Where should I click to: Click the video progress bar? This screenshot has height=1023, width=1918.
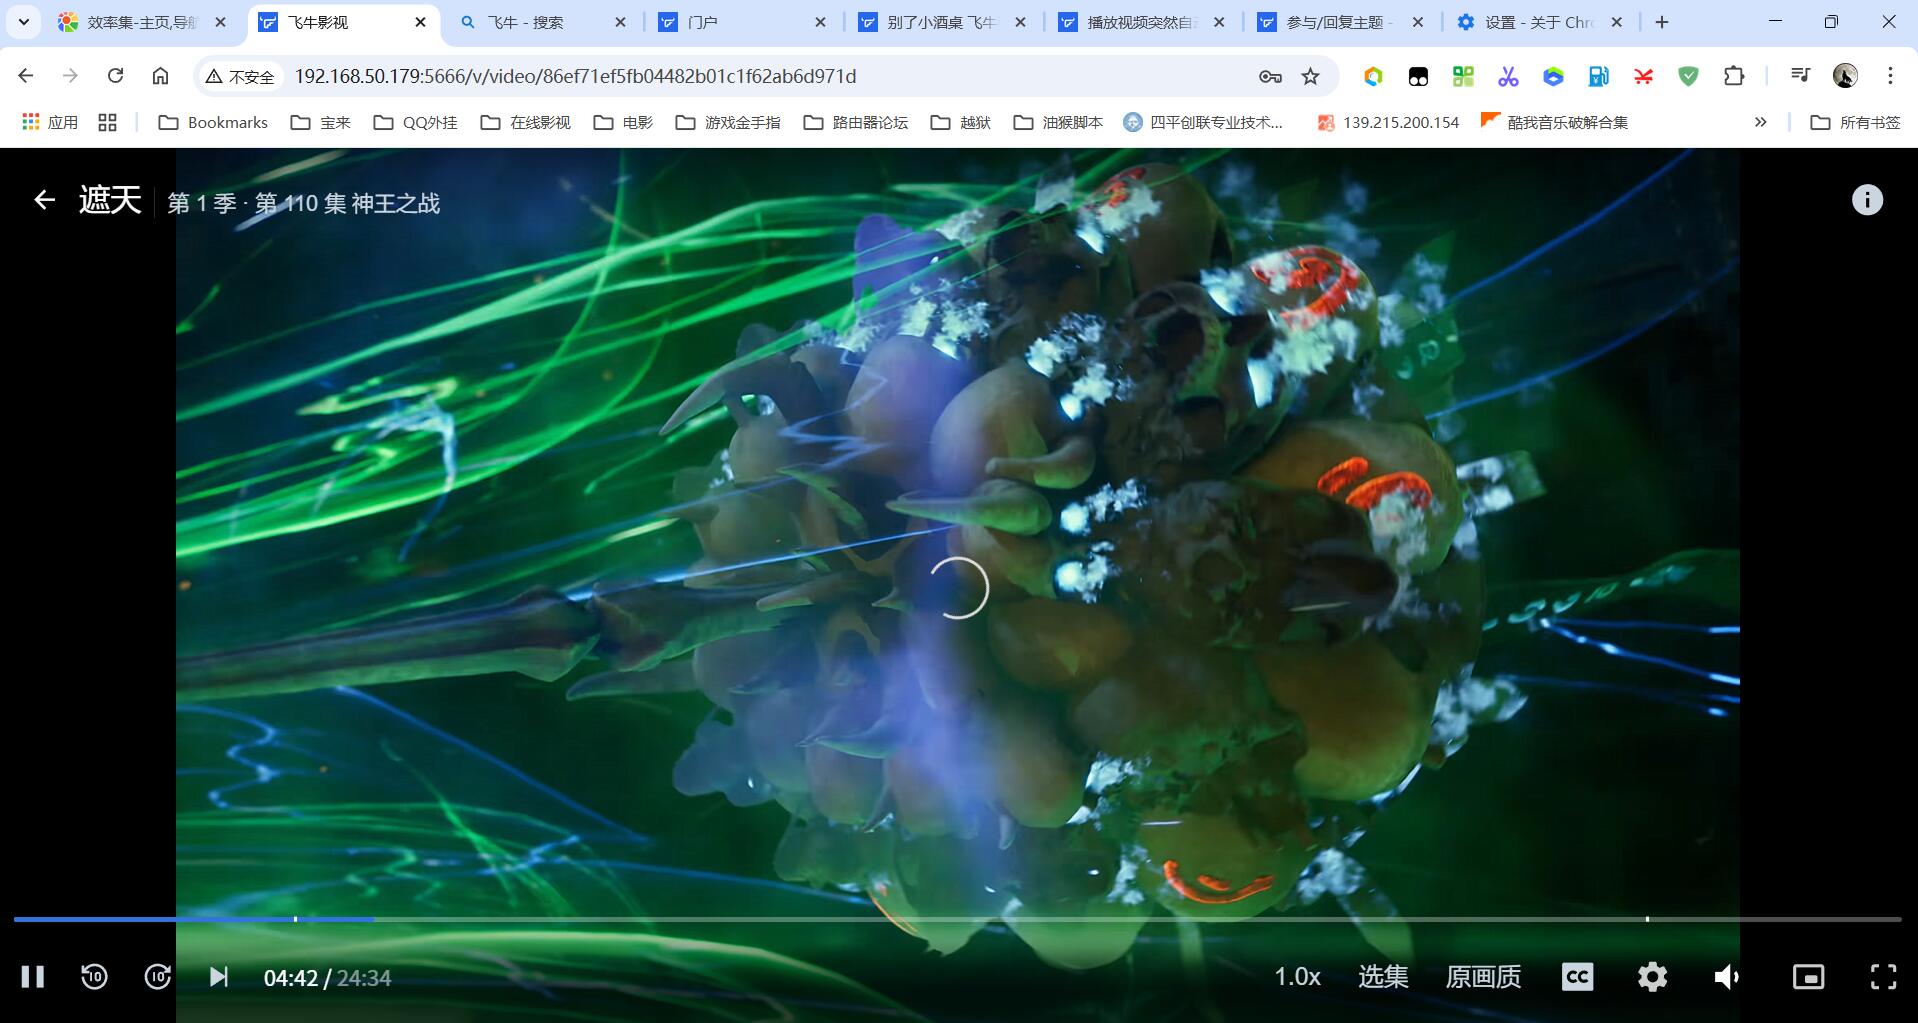tap(957, 919)
